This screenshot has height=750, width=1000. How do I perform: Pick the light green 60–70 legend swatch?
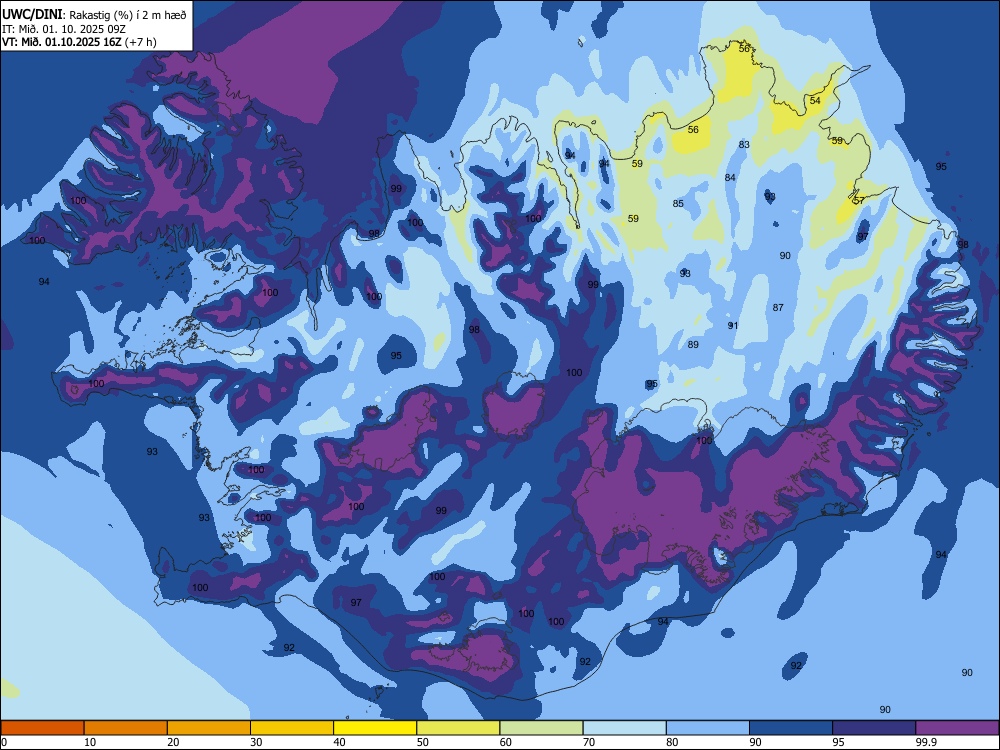[x=541, y=728]
